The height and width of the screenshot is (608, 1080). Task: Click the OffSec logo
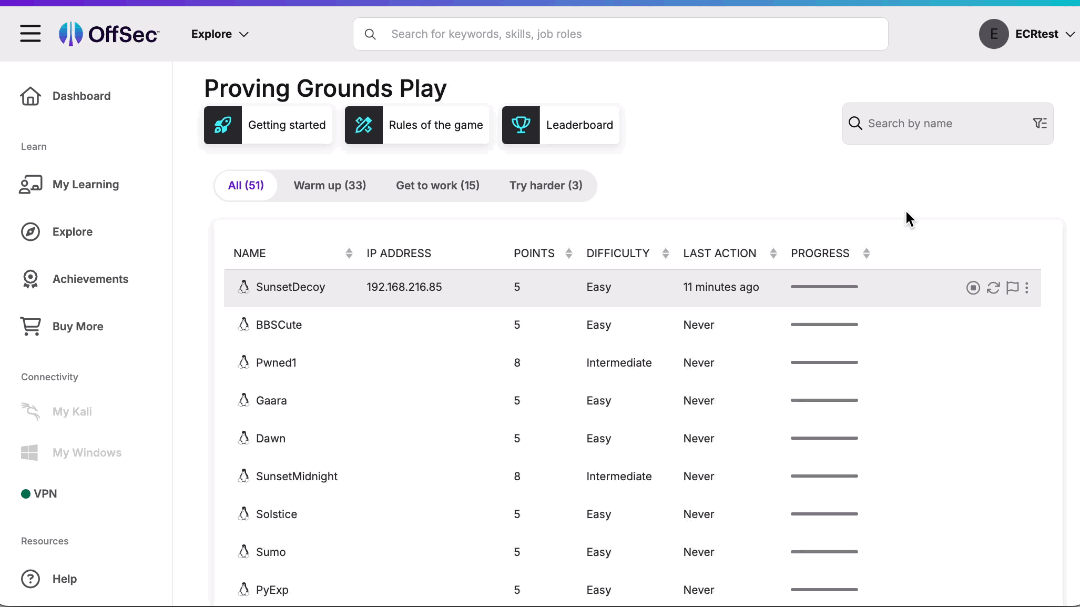click(x=109, y=34)
